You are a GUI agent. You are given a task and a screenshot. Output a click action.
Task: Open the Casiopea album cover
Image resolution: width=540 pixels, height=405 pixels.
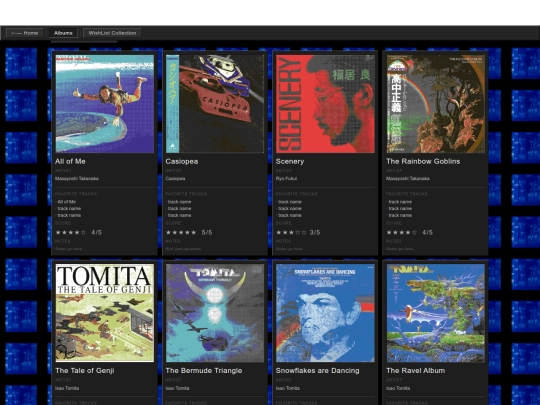click(x=215, y=104)
